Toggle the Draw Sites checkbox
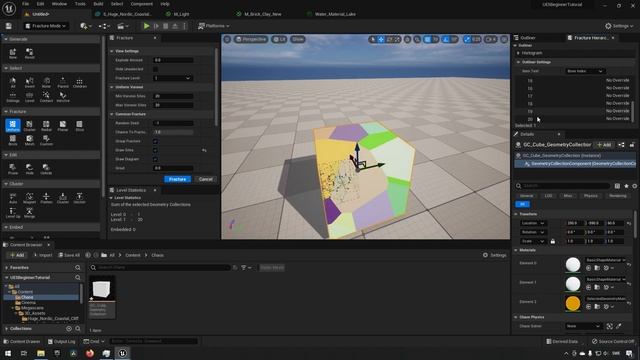 pyautogui.click(x=155, y=150)
